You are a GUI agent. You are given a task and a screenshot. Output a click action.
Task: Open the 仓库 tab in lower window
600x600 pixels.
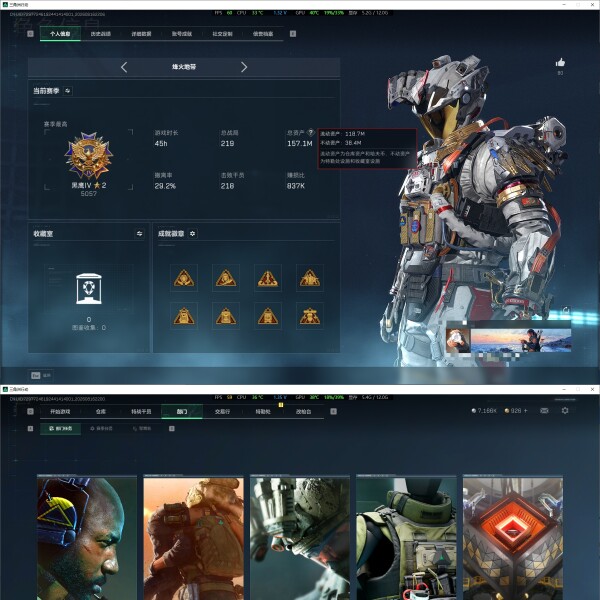pyautogui.click(x=101, y=411)
